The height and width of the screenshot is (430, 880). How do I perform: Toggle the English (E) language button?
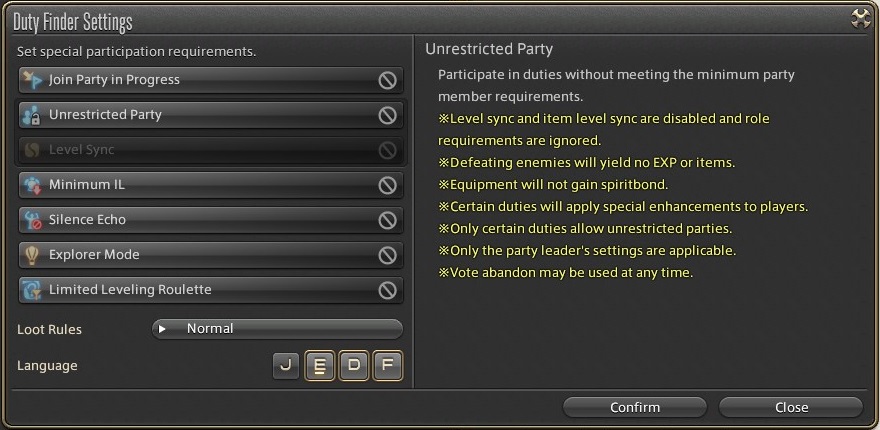(320, 366)
